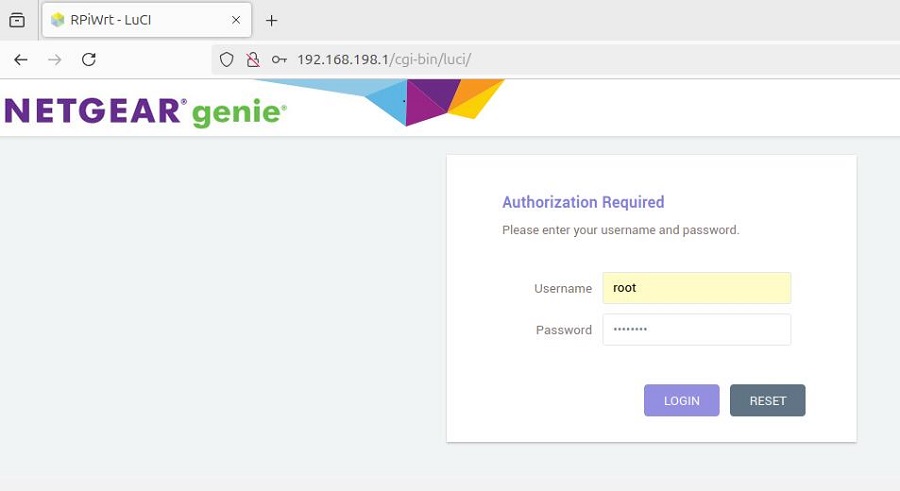Click the RPiWrt tab favicon
This screenshot has height=491, width=900.
[57, 20]
